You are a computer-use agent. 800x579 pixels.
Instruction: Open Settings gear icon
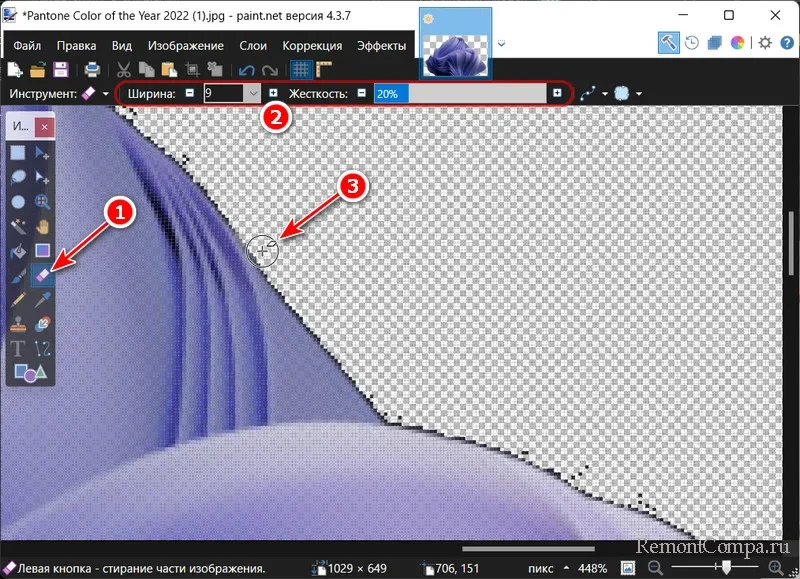tap(765, 43)
